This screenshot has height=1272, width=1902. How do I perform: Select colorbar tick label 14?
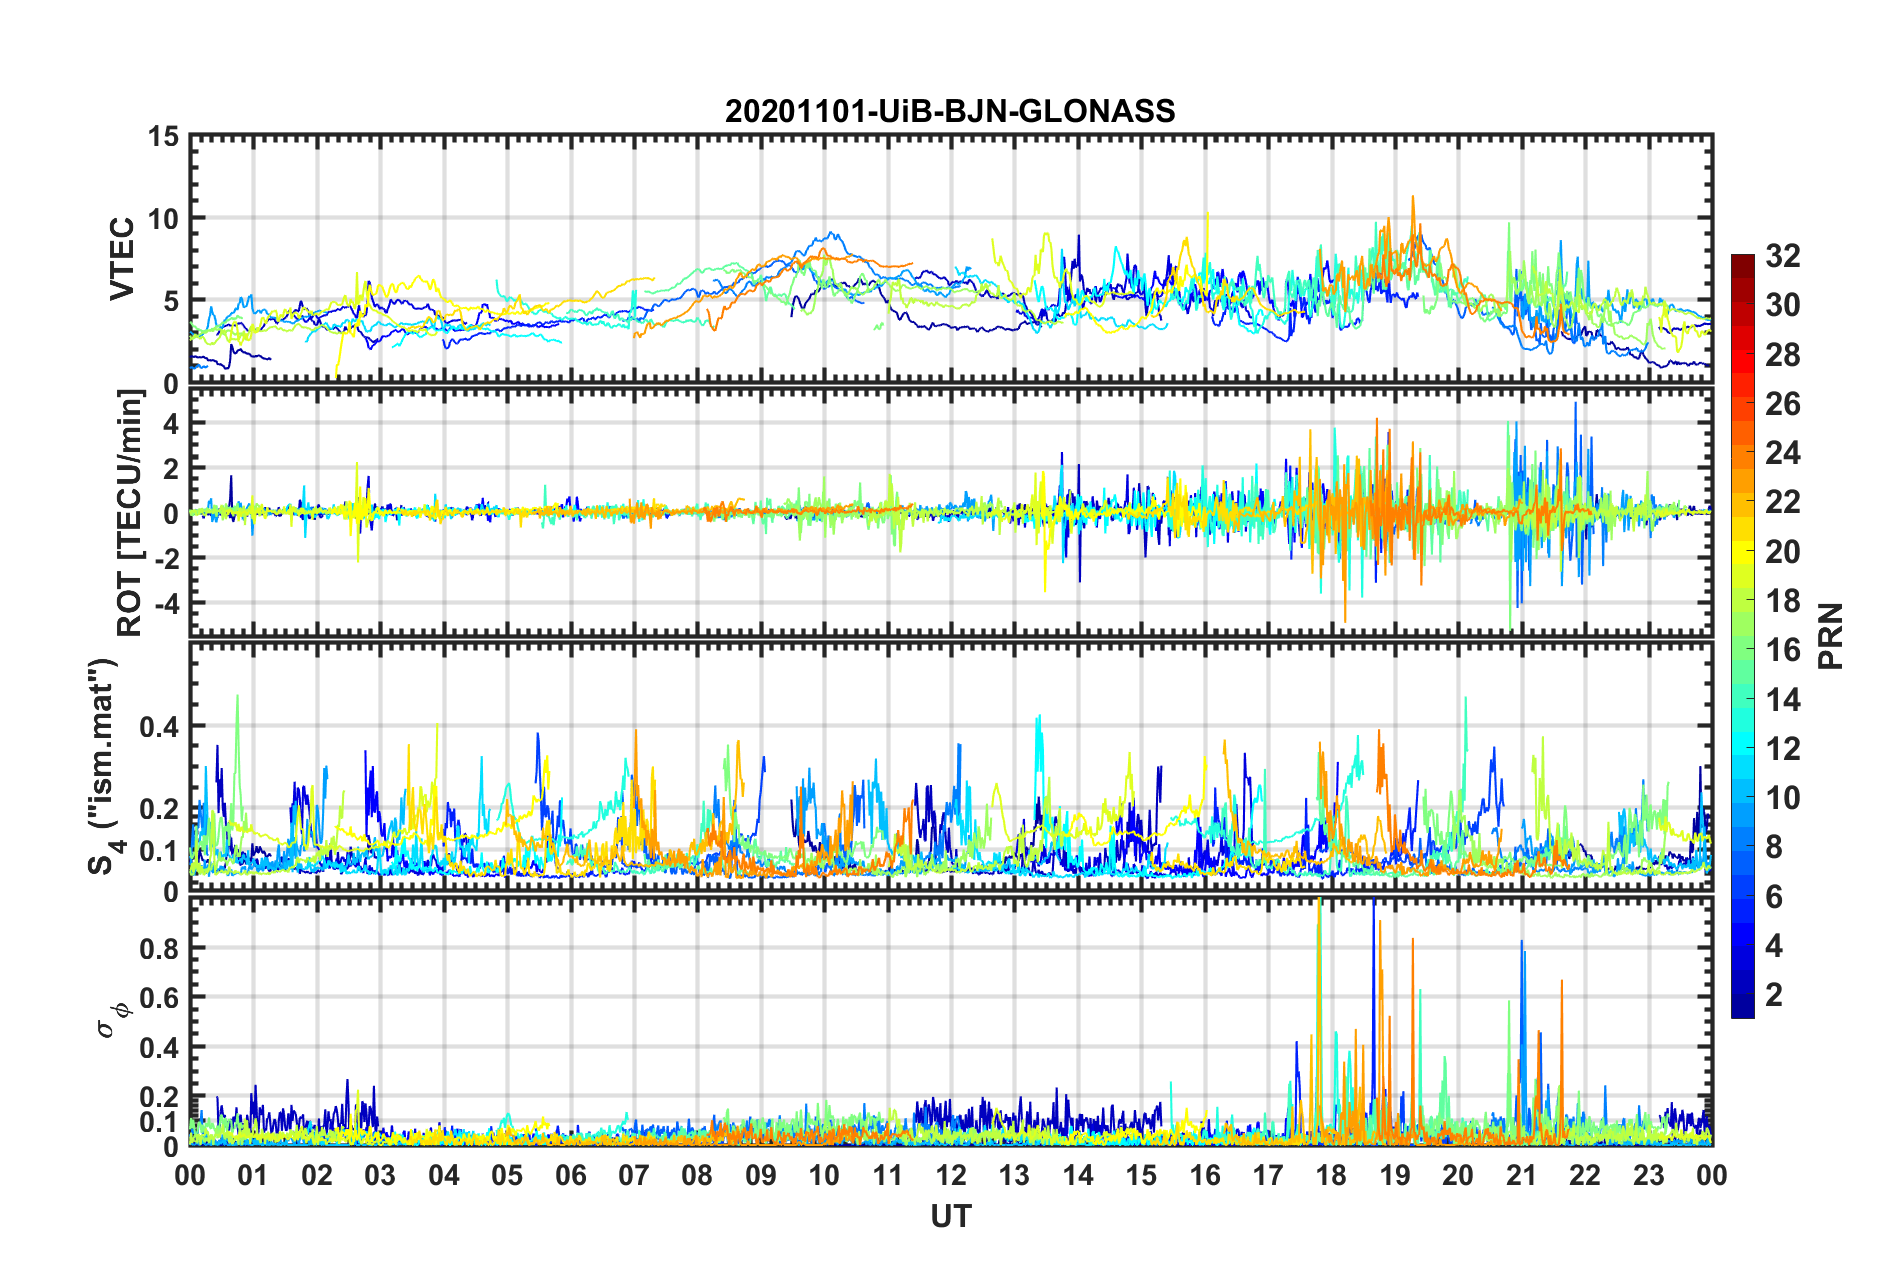coord(1782,700)
